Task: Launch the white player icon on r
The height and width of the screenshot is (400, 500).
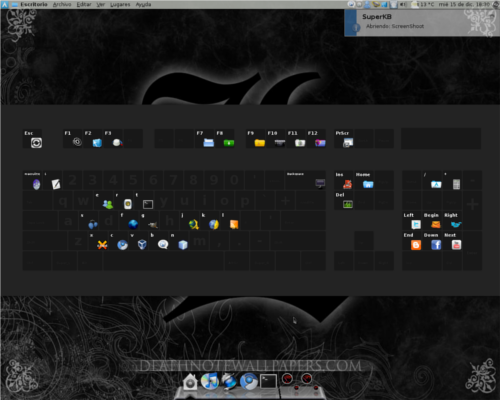Action: pos(128,204)
